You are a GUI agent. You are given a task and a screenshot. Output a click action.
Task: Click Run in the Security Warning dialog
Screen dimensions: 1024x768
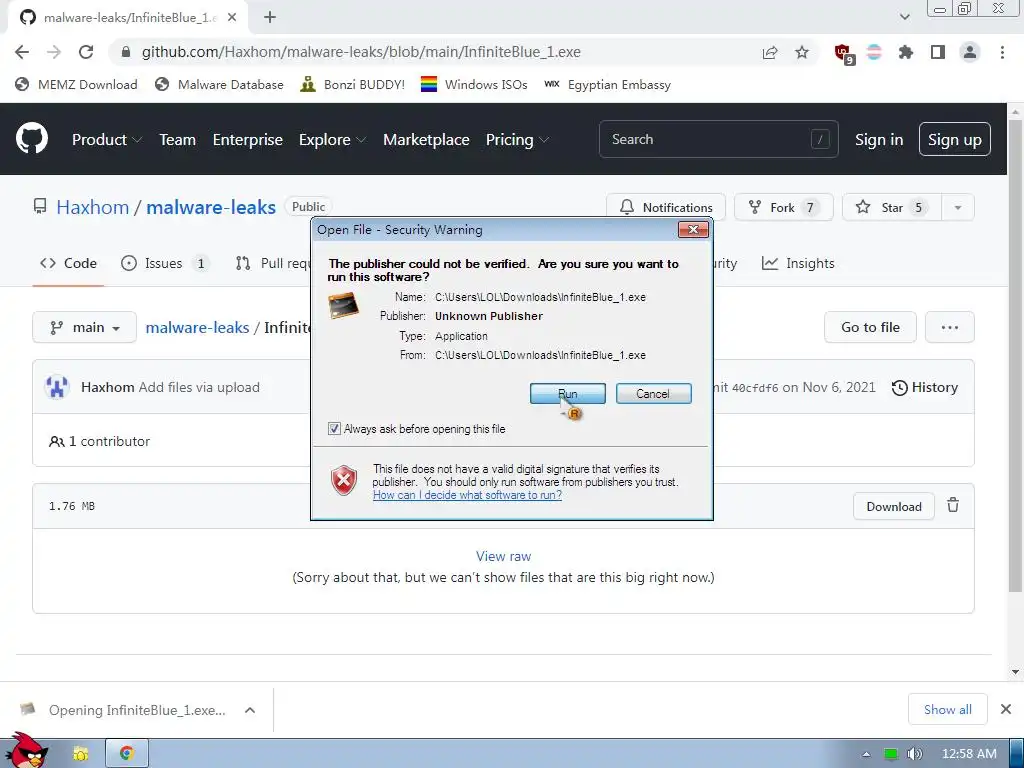[x=568, y=394]
